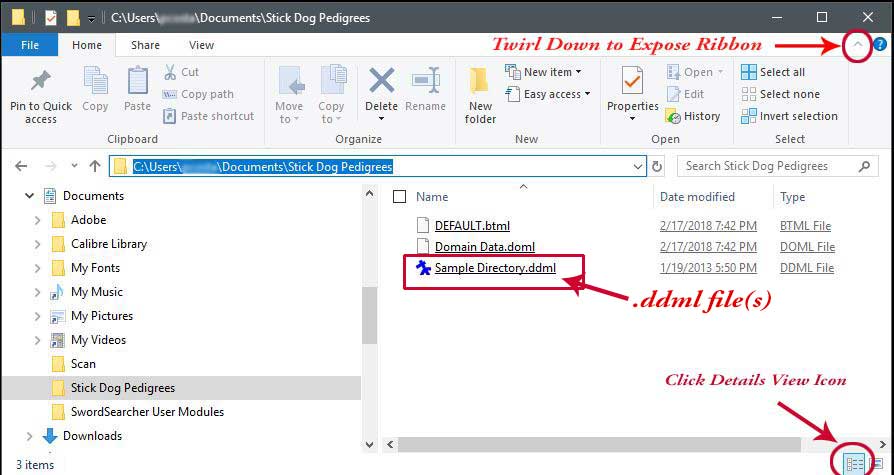Image resolution: width=894 pixels, height=475 pixels.
Task: Go Back using the left arrow
Action: tap(21, 167)
